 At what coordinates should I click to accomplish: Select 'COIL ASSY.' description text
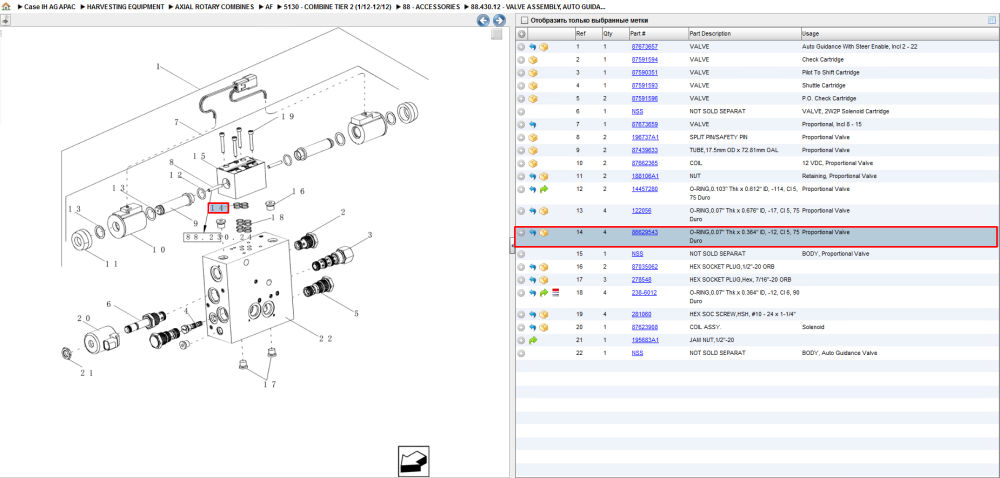(x=706, y=328)
